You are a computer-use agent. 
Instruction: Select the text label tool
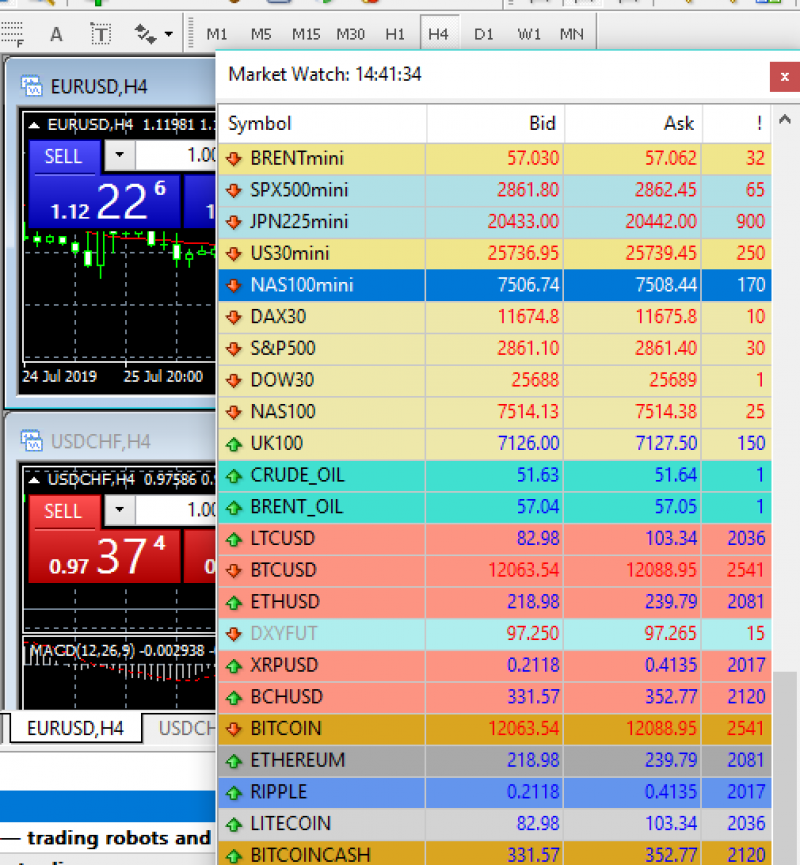[x=100, y=34]
